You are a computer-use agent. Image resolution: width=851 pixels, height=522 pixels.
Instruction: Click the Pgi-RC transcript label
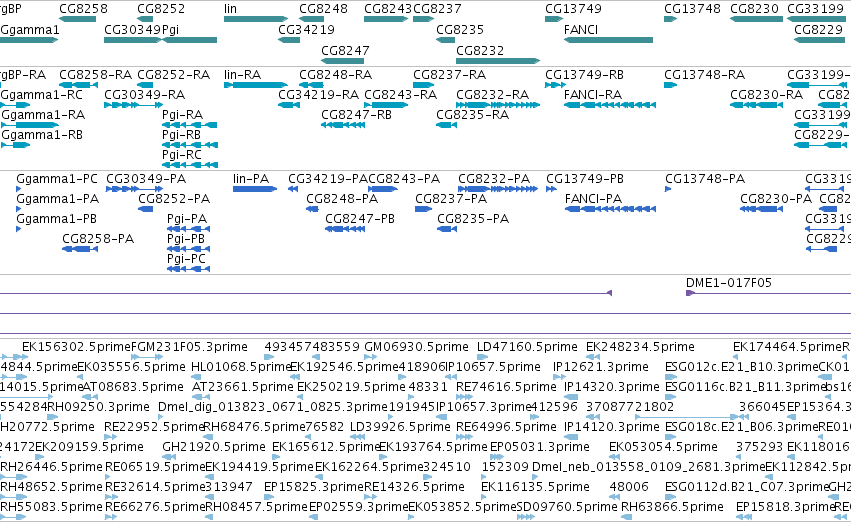182,155
